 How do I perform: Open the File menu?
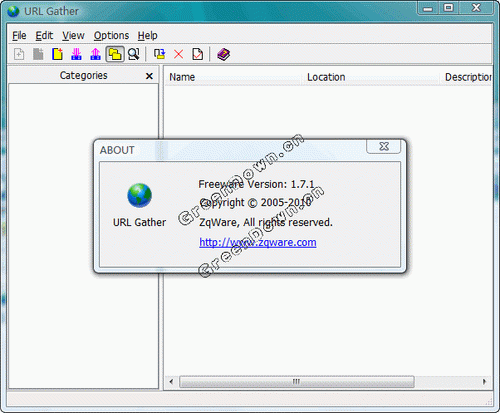click(19, 35)
